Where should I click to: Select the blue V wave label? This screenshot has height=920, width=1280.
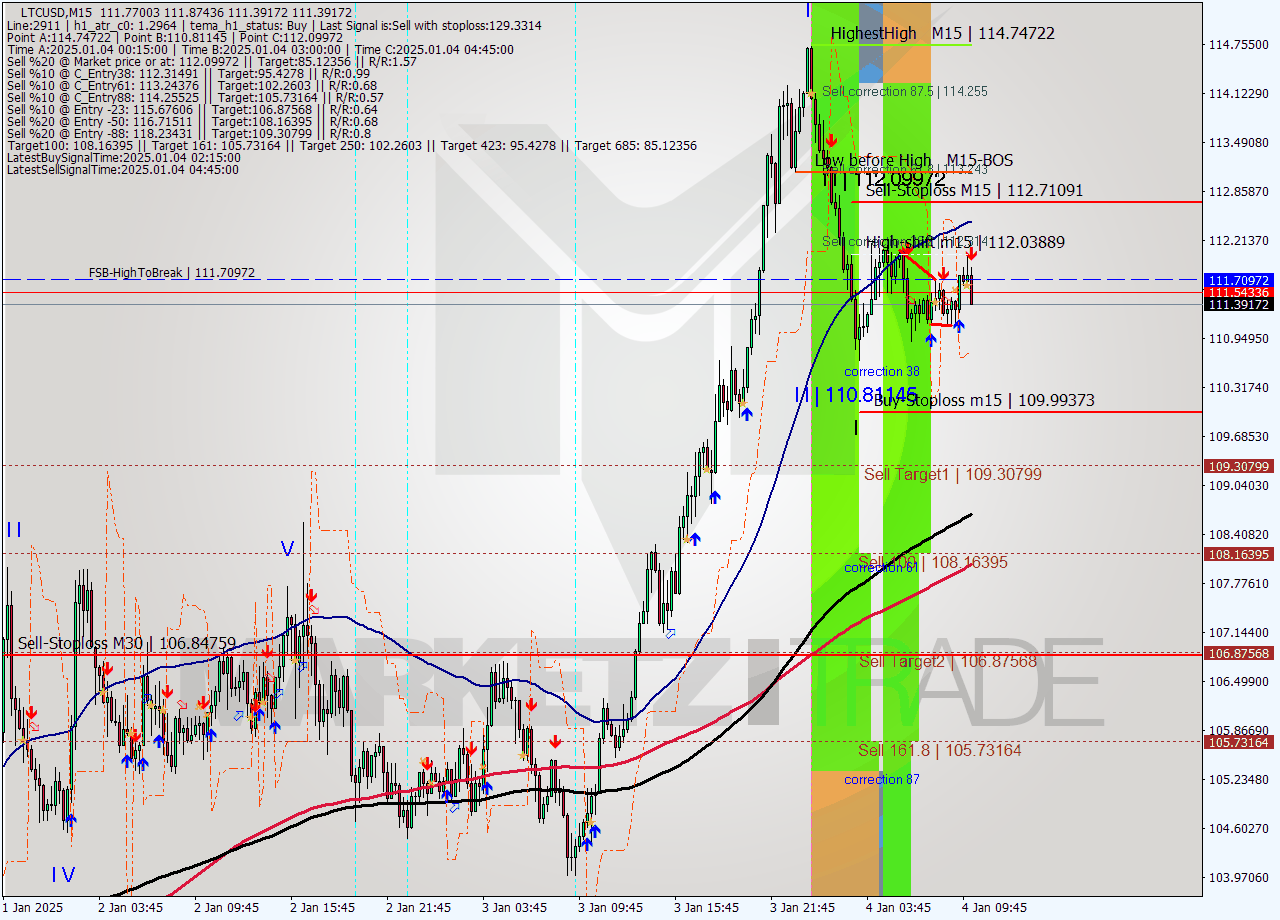(x=287, y=549)
